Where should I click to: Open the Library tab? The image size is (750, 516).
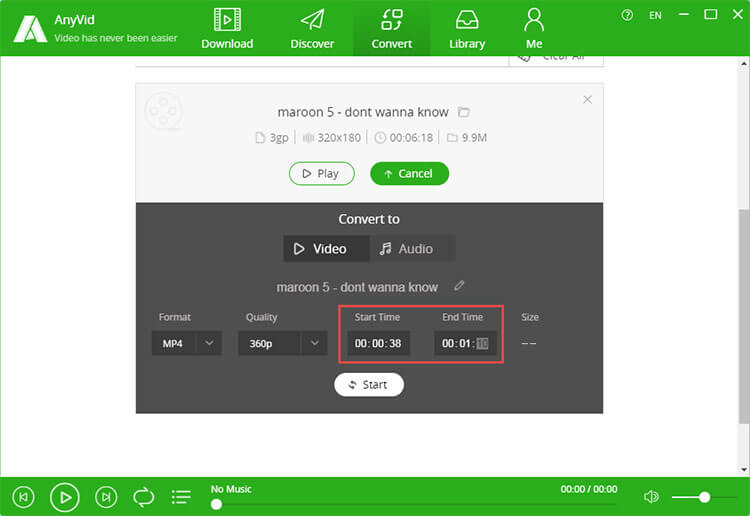[x=467, y=29]
